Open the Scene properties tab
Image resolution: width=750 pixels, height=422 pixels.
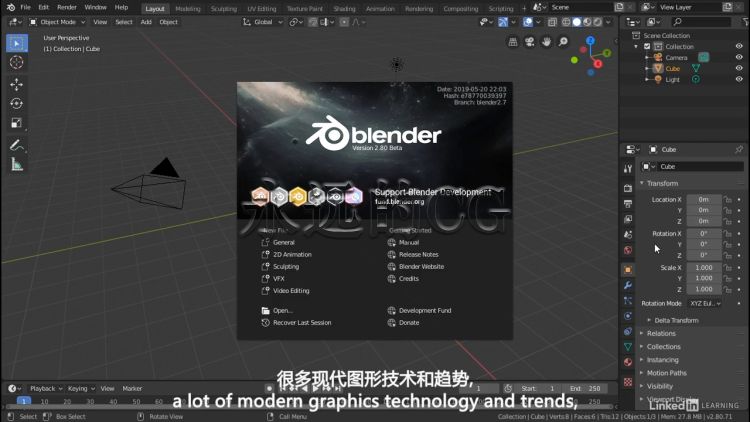pos(628,234)
